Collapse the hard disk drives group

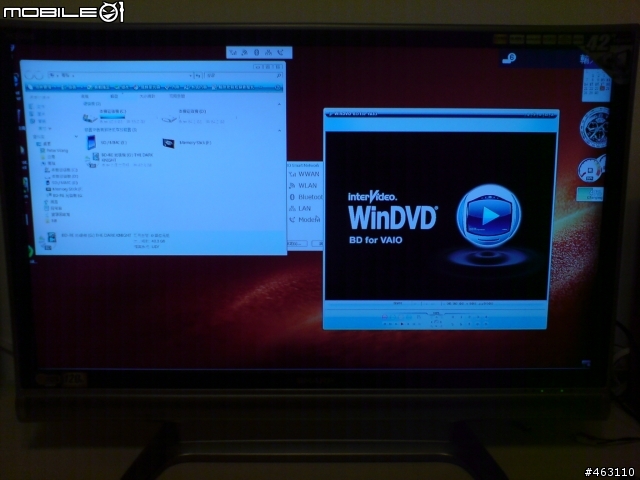tap(279, 104)
